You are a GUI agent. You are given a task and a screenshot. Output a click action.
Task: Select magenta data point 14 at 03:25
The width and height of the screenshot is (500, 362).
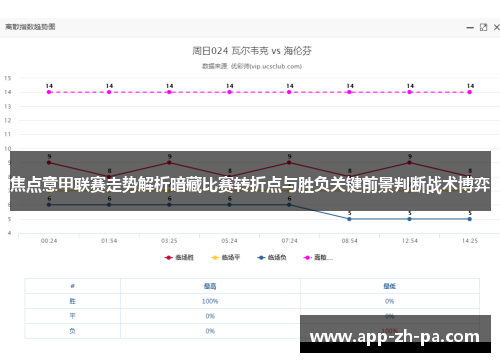(x=169, y=92)
